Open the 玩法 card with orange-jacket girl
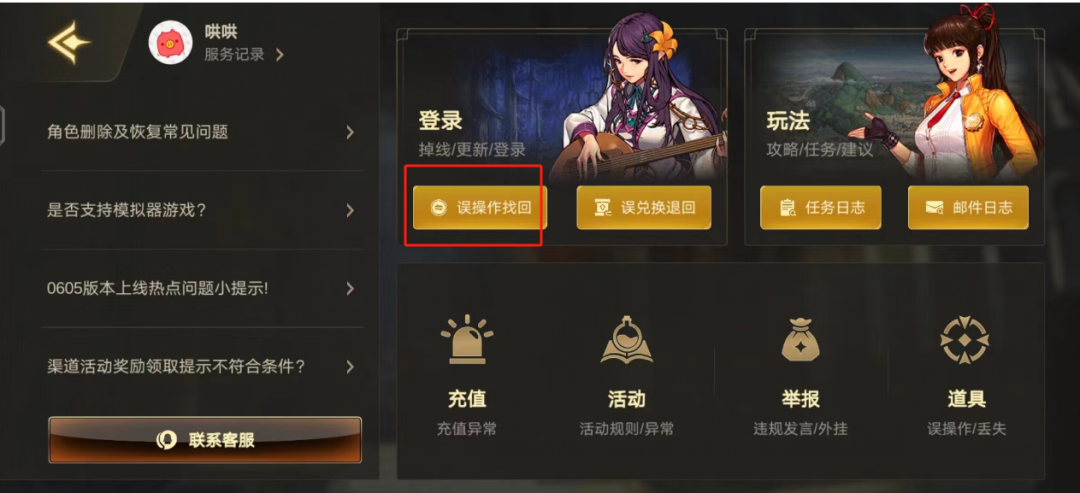 click(x=894, y=136)
